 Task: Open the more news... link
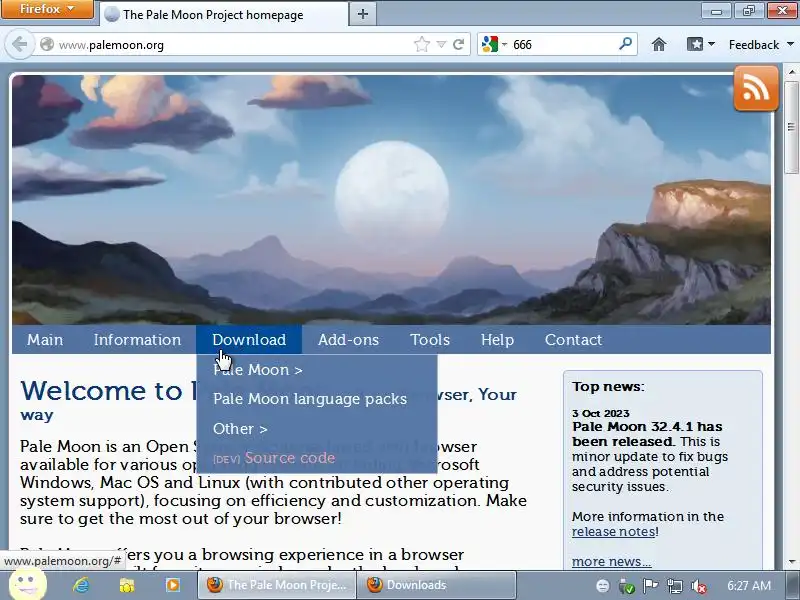(x=611, y=561)
